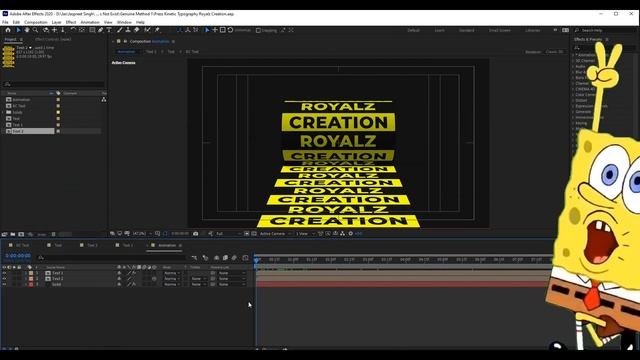640x360 pixels.
Task: Click the Project panel search field
Action: (54, 84)
